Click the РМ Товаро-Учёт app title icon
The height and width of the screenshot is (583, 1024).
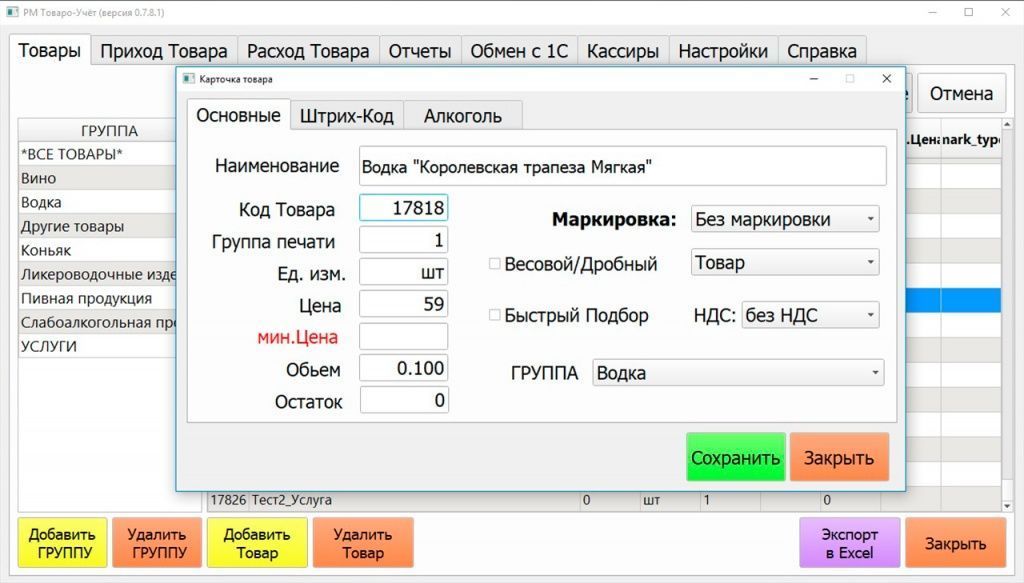[x=12, y=12]
